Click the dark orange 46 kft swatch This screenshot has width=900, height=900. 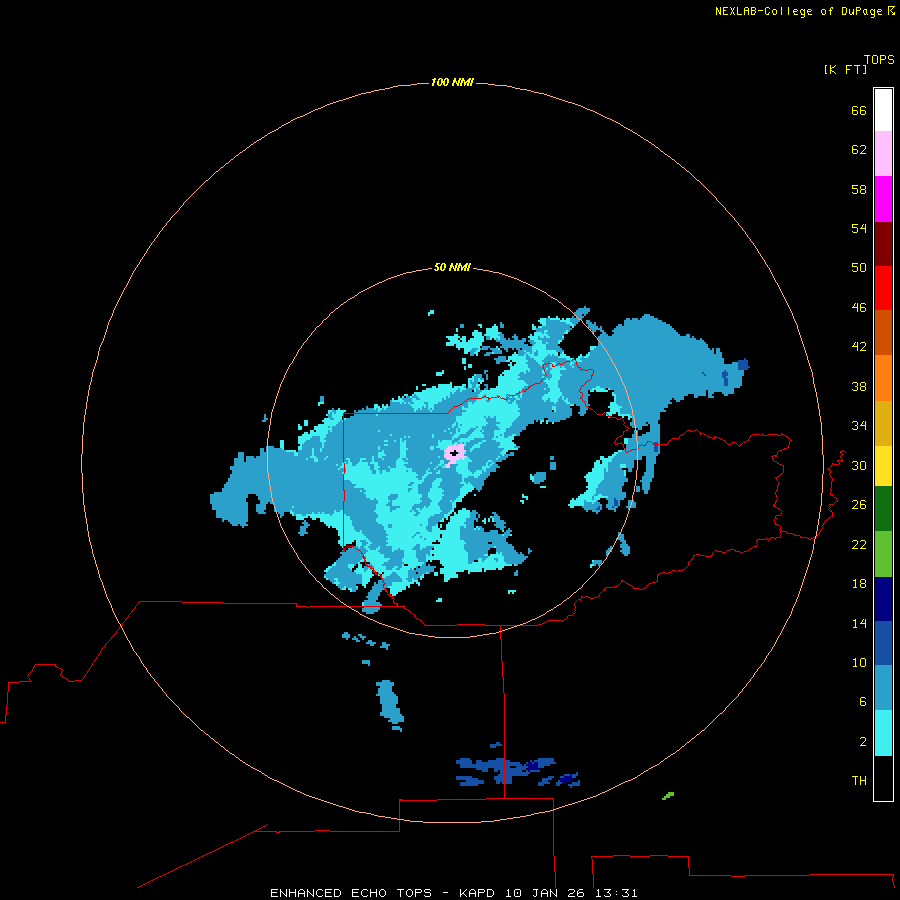883,332
